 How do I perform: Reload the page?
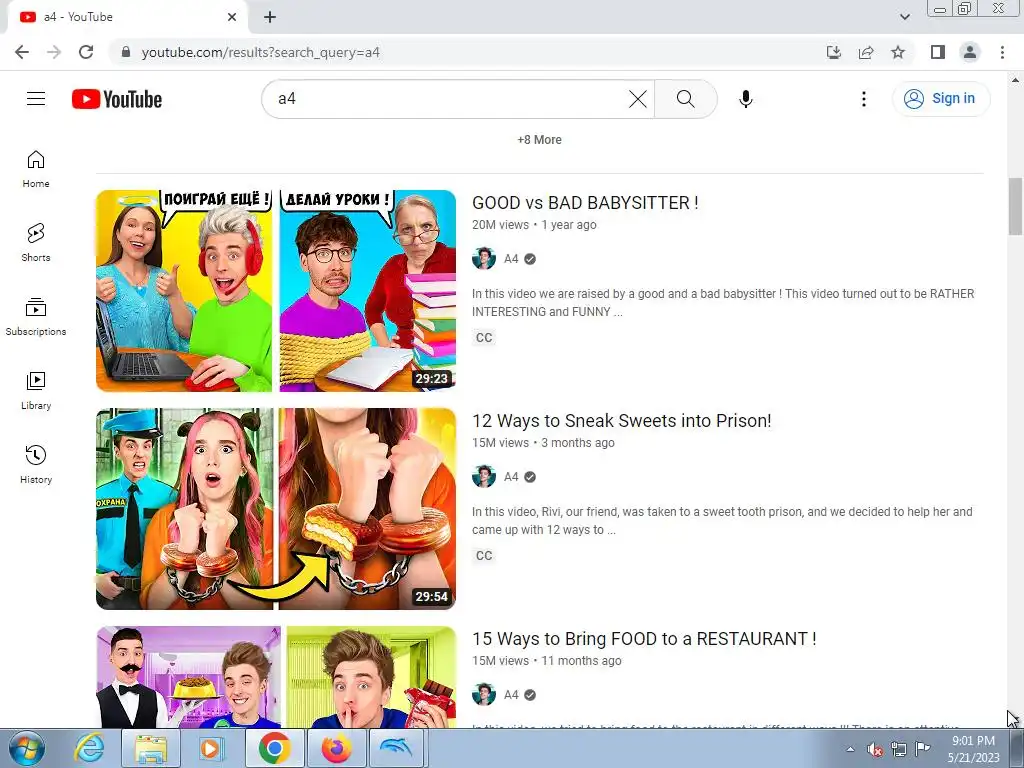[x=86, y=52]
